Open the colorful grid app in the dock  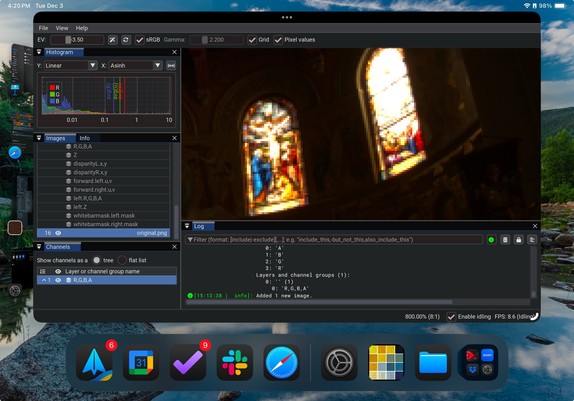(x=386, y=363)
